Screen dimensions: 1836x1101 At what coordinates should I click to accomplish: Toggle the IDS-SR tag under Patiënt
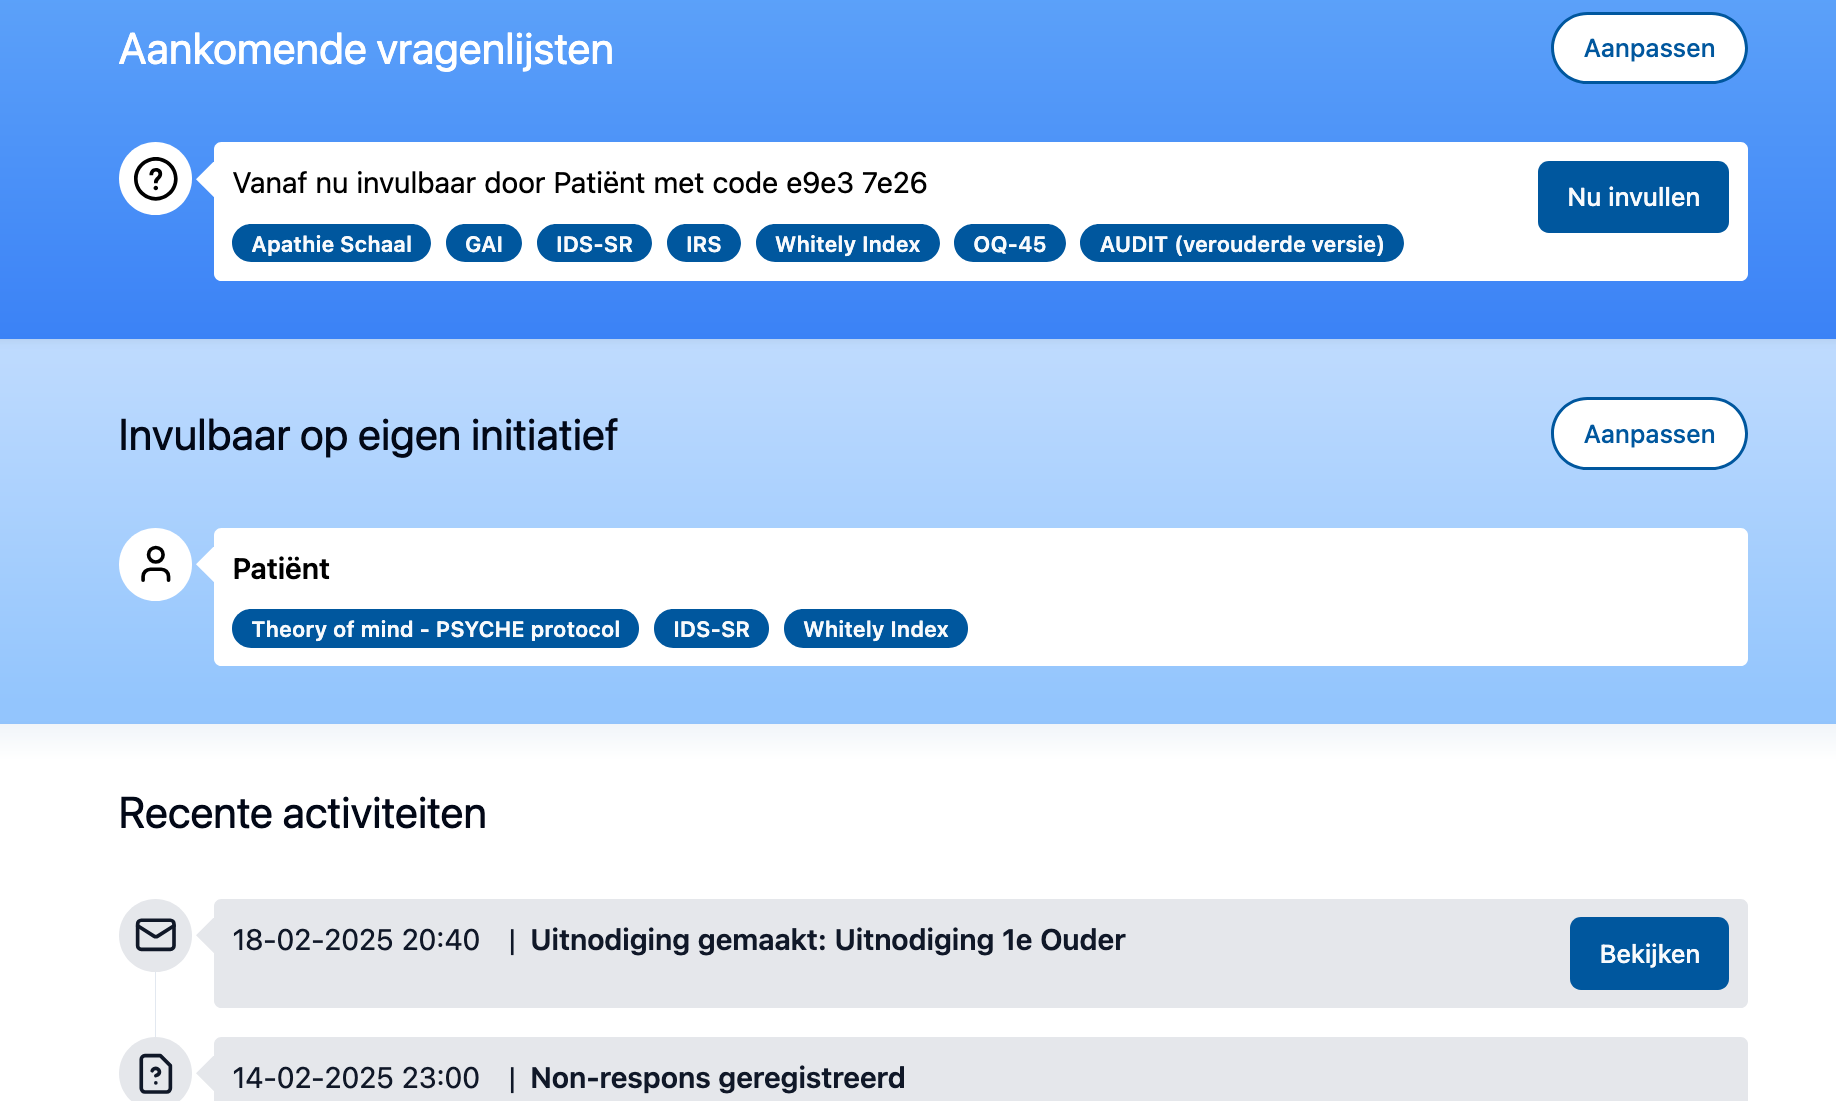point(711,628)
